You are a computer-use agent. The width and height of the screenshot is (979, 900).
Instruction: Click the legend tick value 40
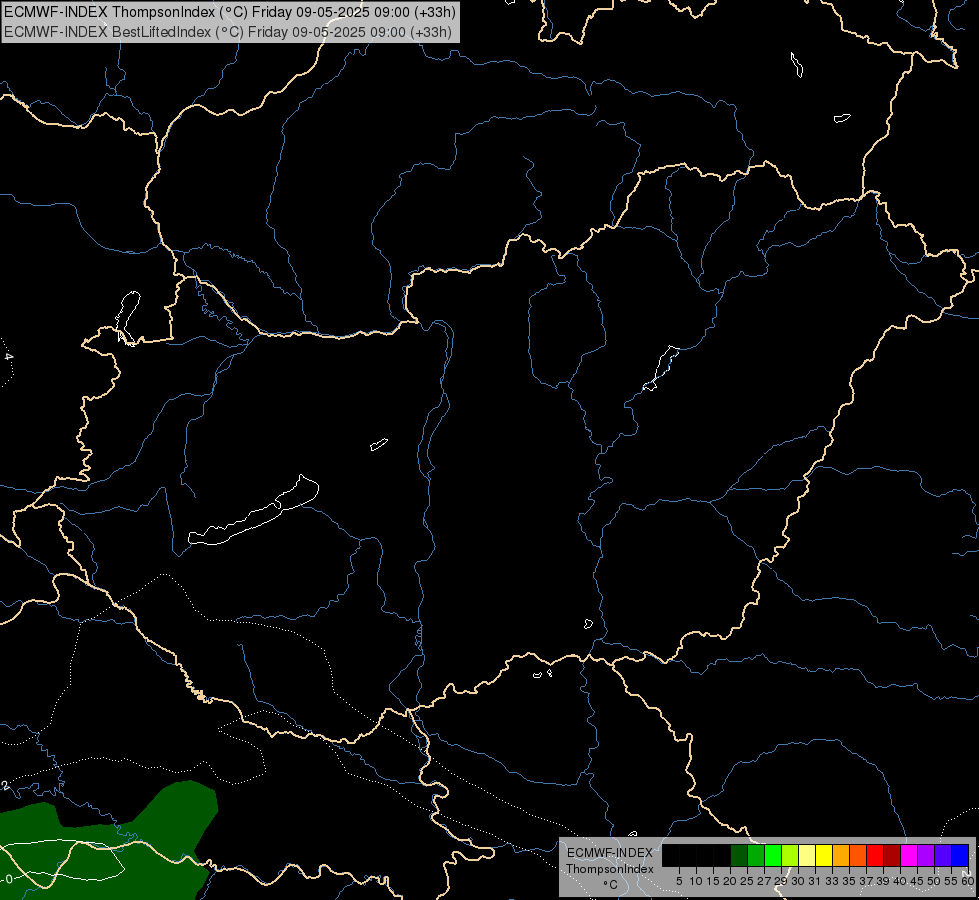tap(900, 881)
